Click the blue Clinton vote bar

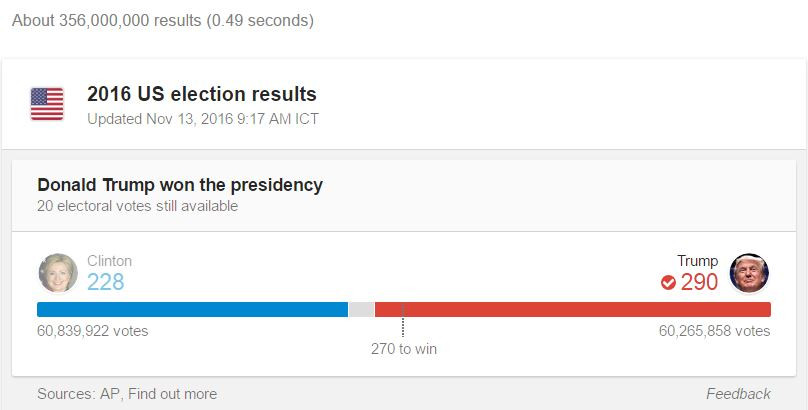(192, 309)
